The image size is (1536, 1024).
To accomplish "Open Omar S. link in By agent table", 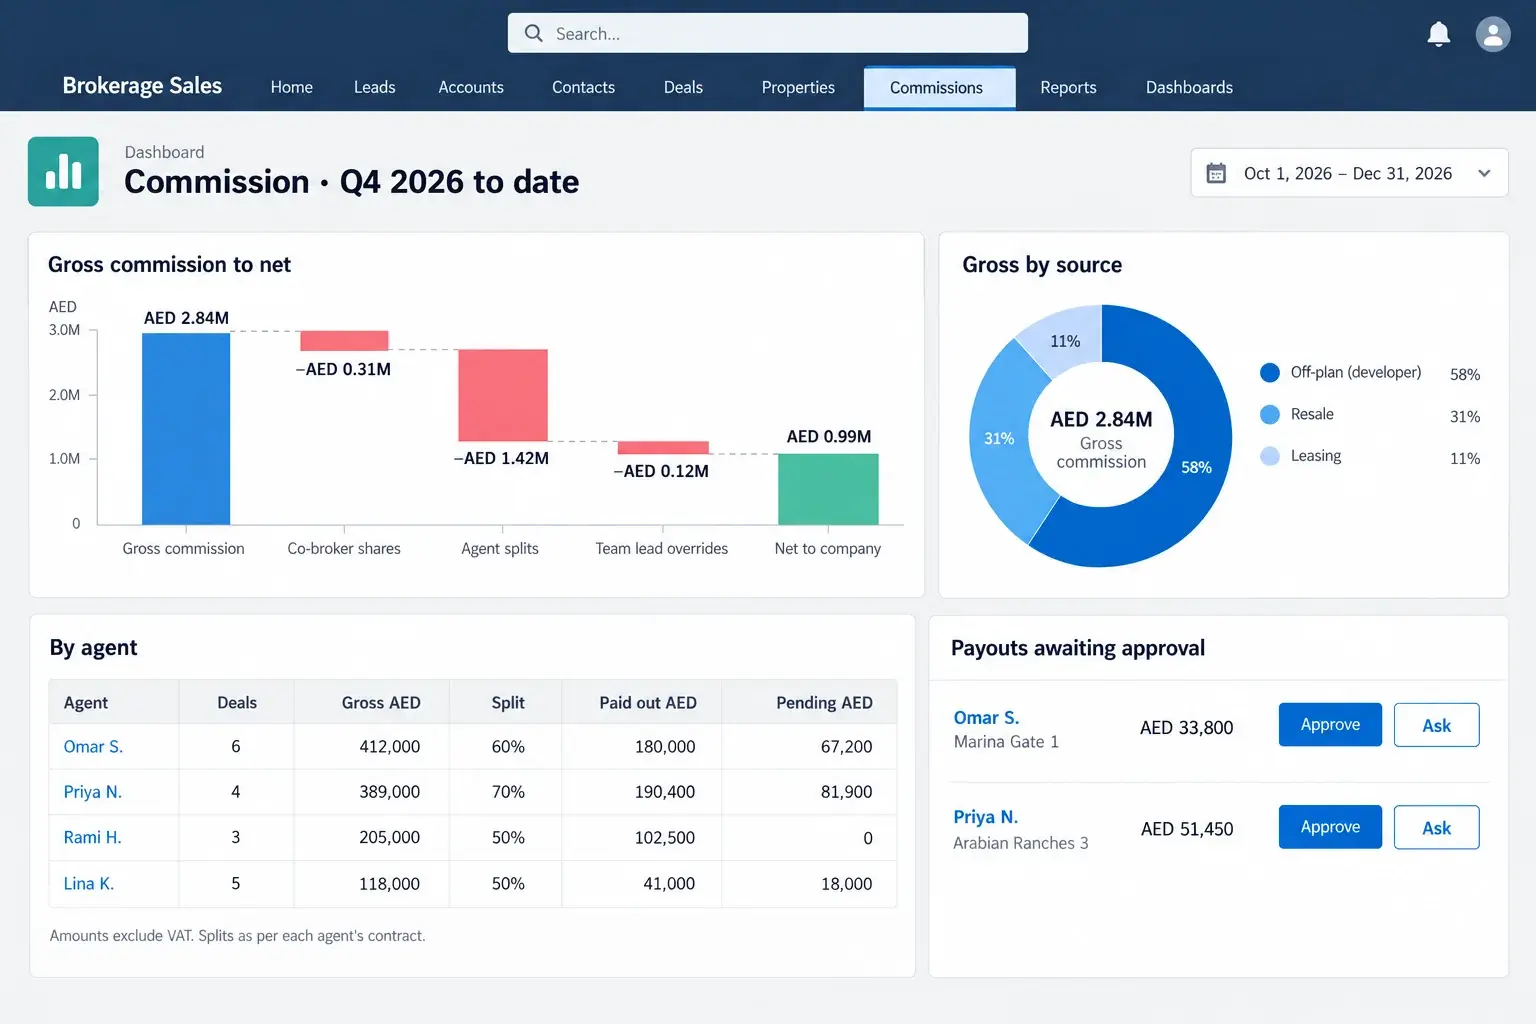I will coord(93,747).
